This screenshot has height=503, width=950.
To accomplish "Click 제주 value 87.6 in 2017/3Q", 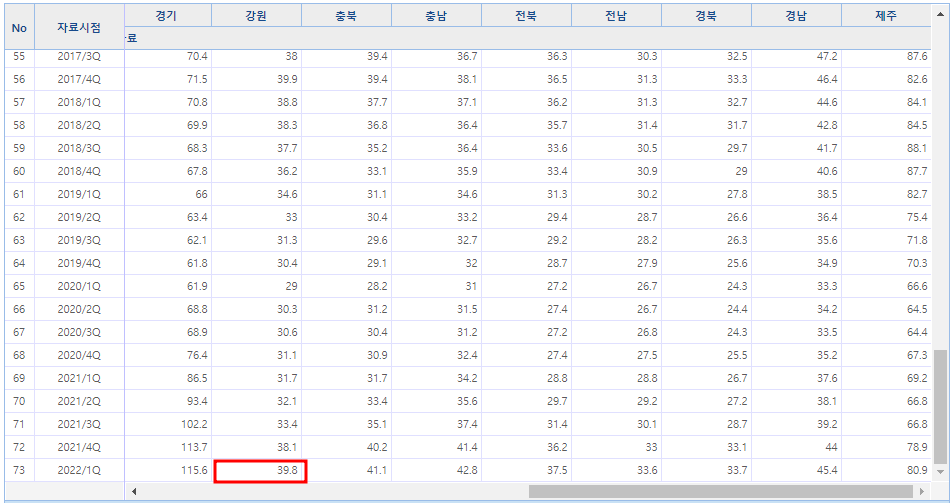I will pyautogui.click(x=886, y=56).
